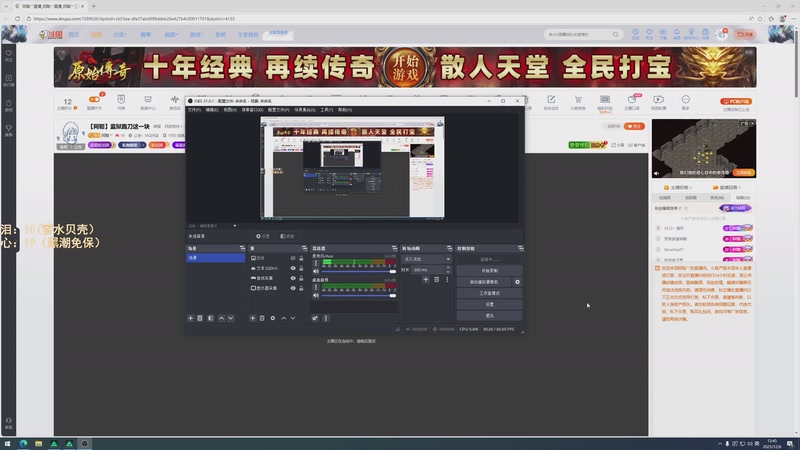Show the hidden top source via crossed eye
The height and width of the screenshot is (450, 800).
click(293, 259)
